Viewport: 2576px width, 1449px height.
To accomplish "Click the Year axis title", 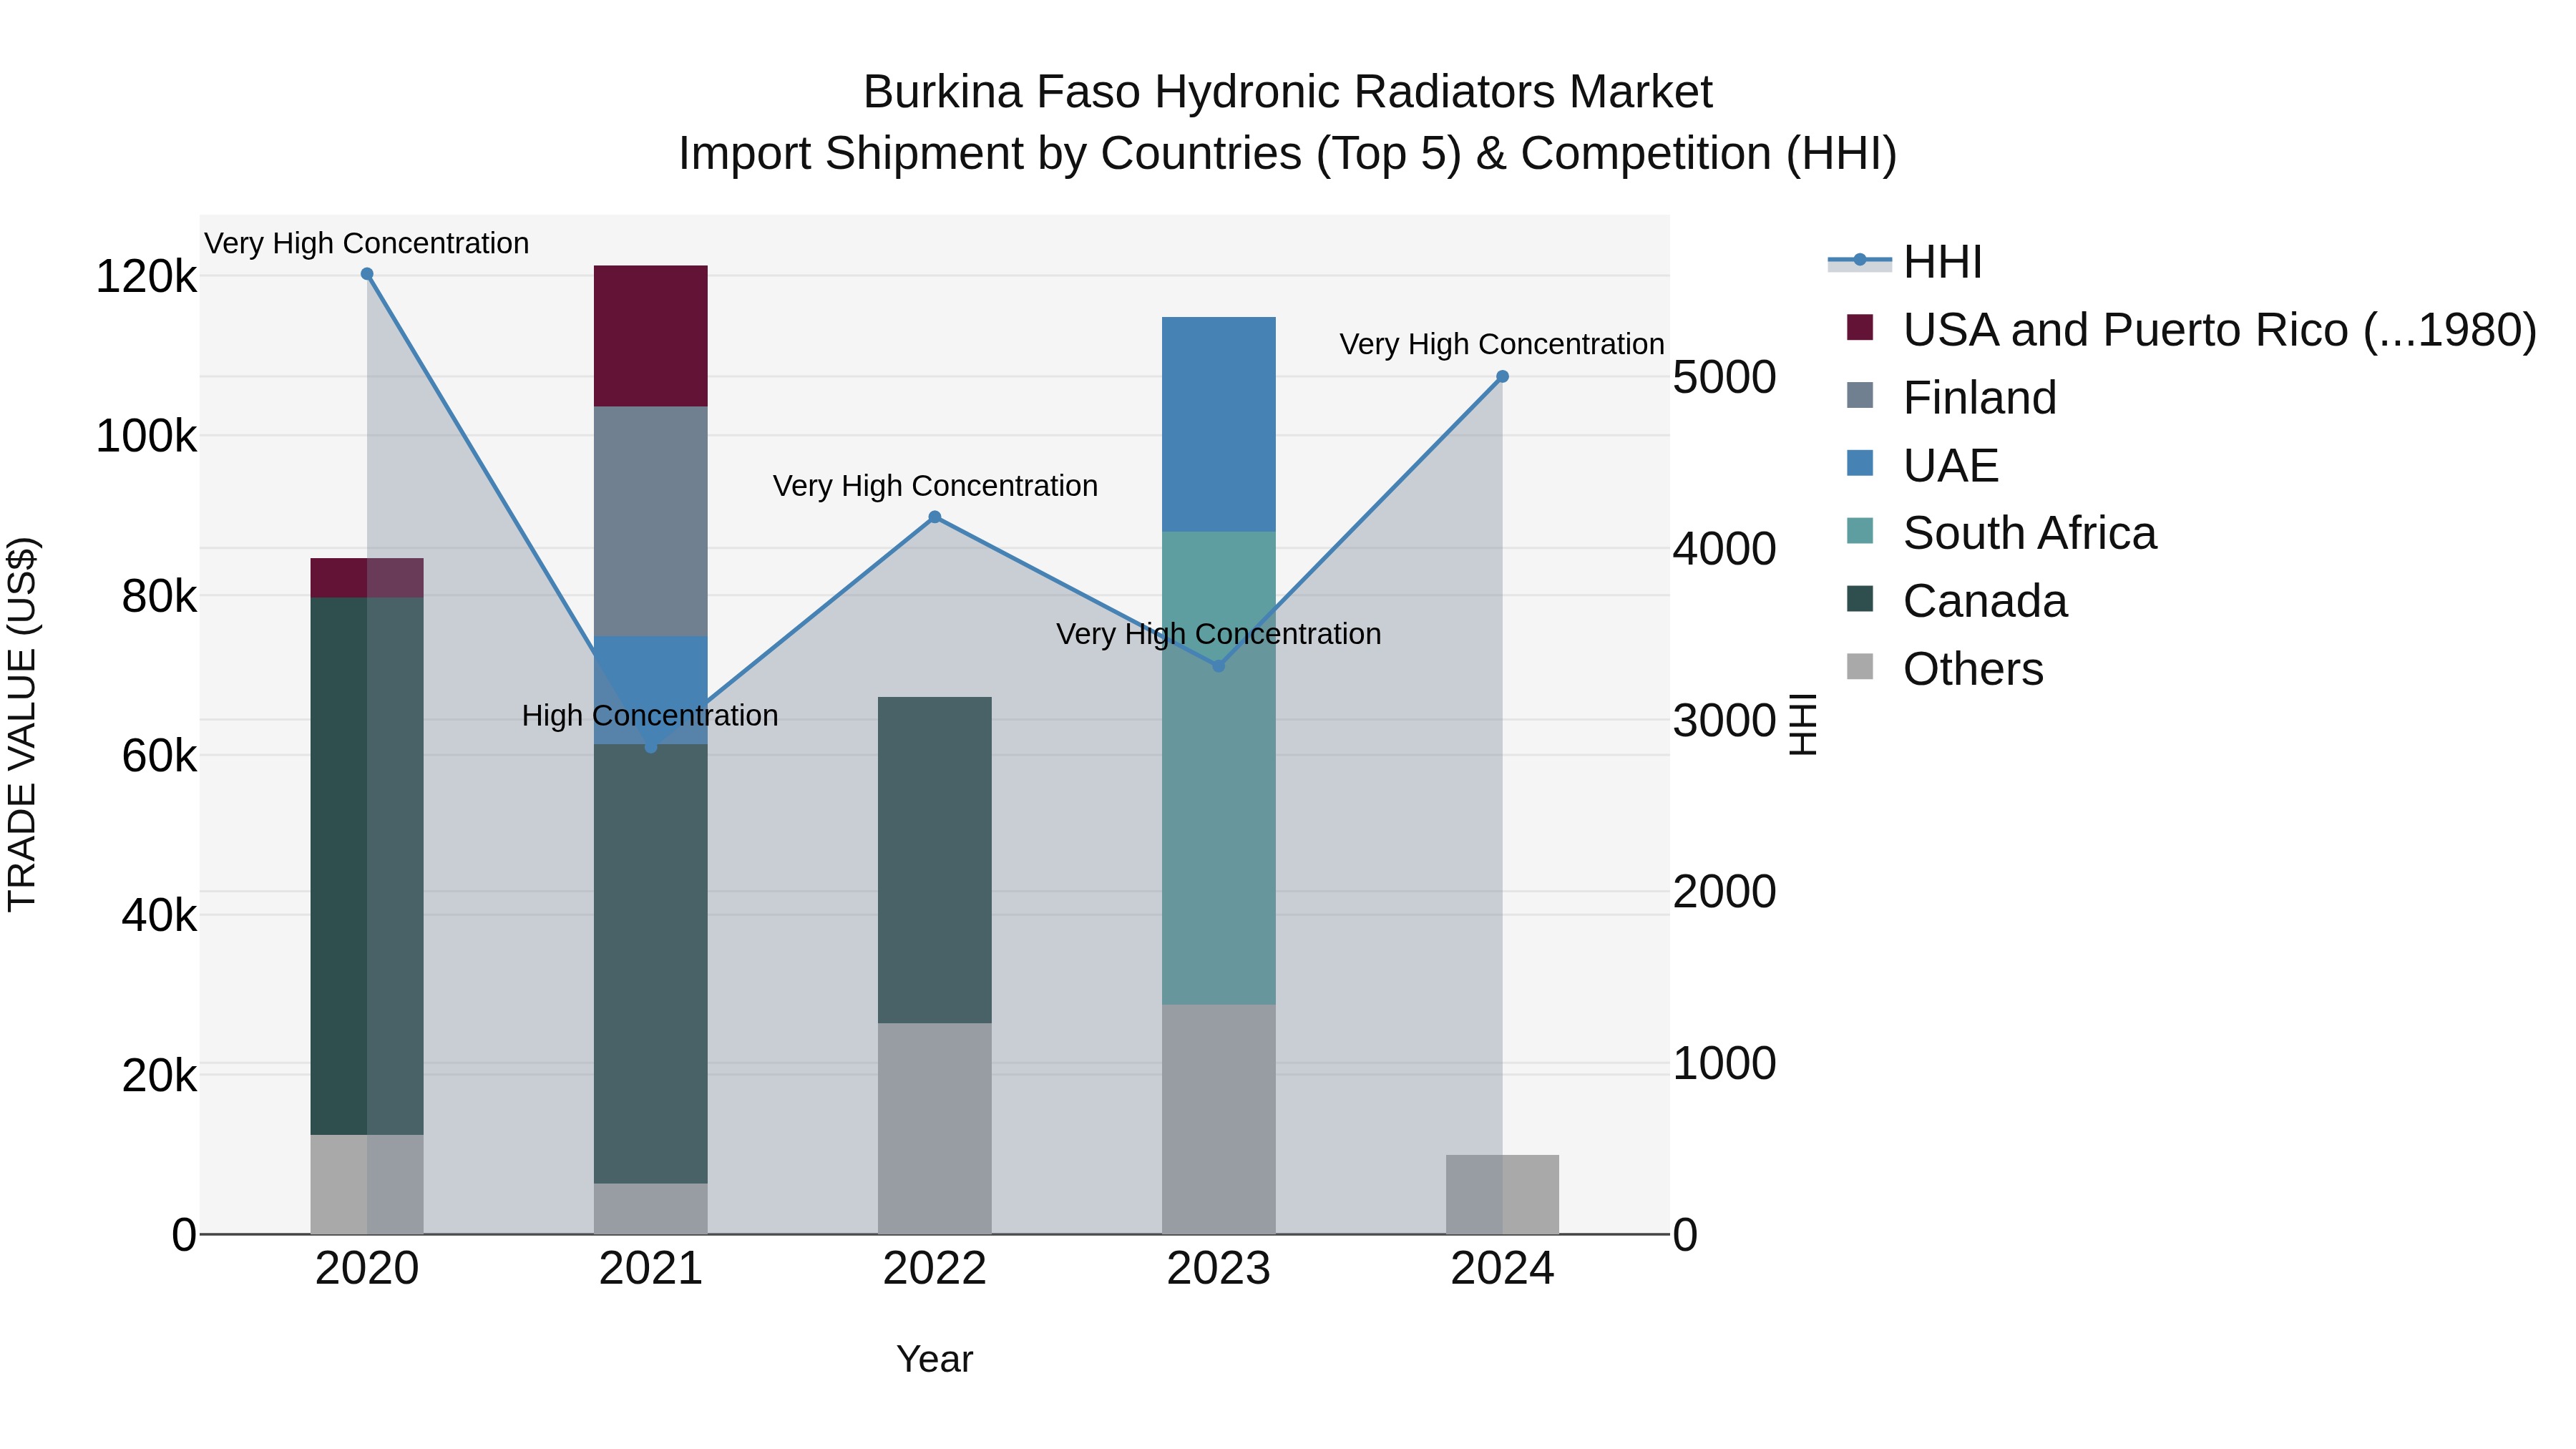I will (x=935, y=1359).
